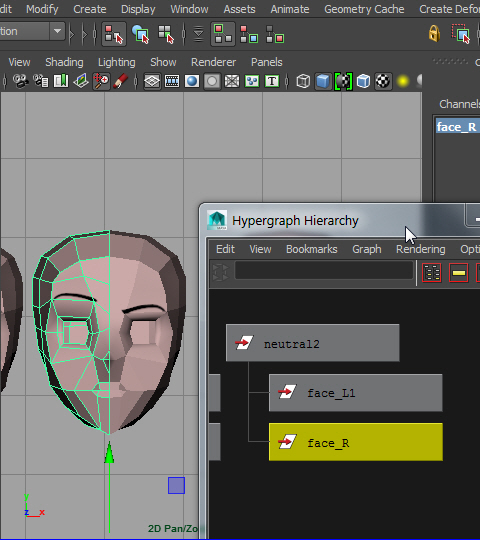
Task: Open Hypergraph Edit menu
Action: point(225,249)
